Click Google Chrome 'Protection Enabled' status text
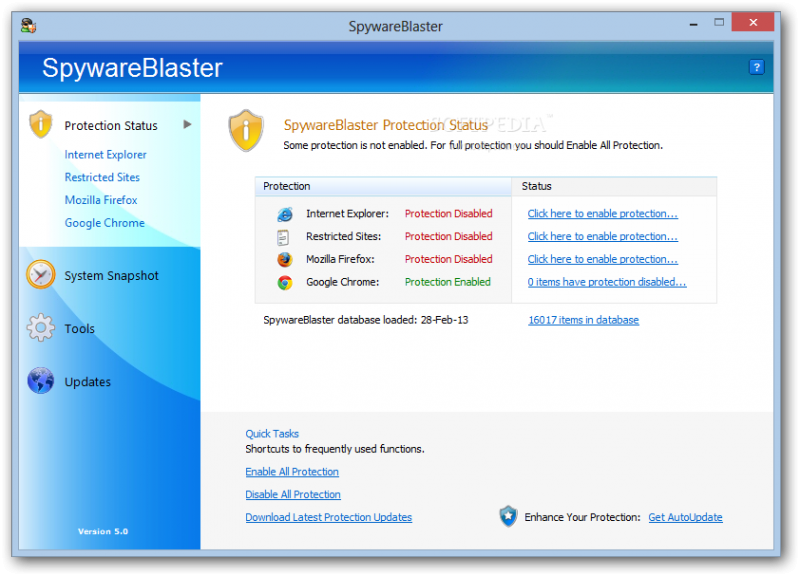Viewport: 800px width, 576px height. click(x=447, y=282)
